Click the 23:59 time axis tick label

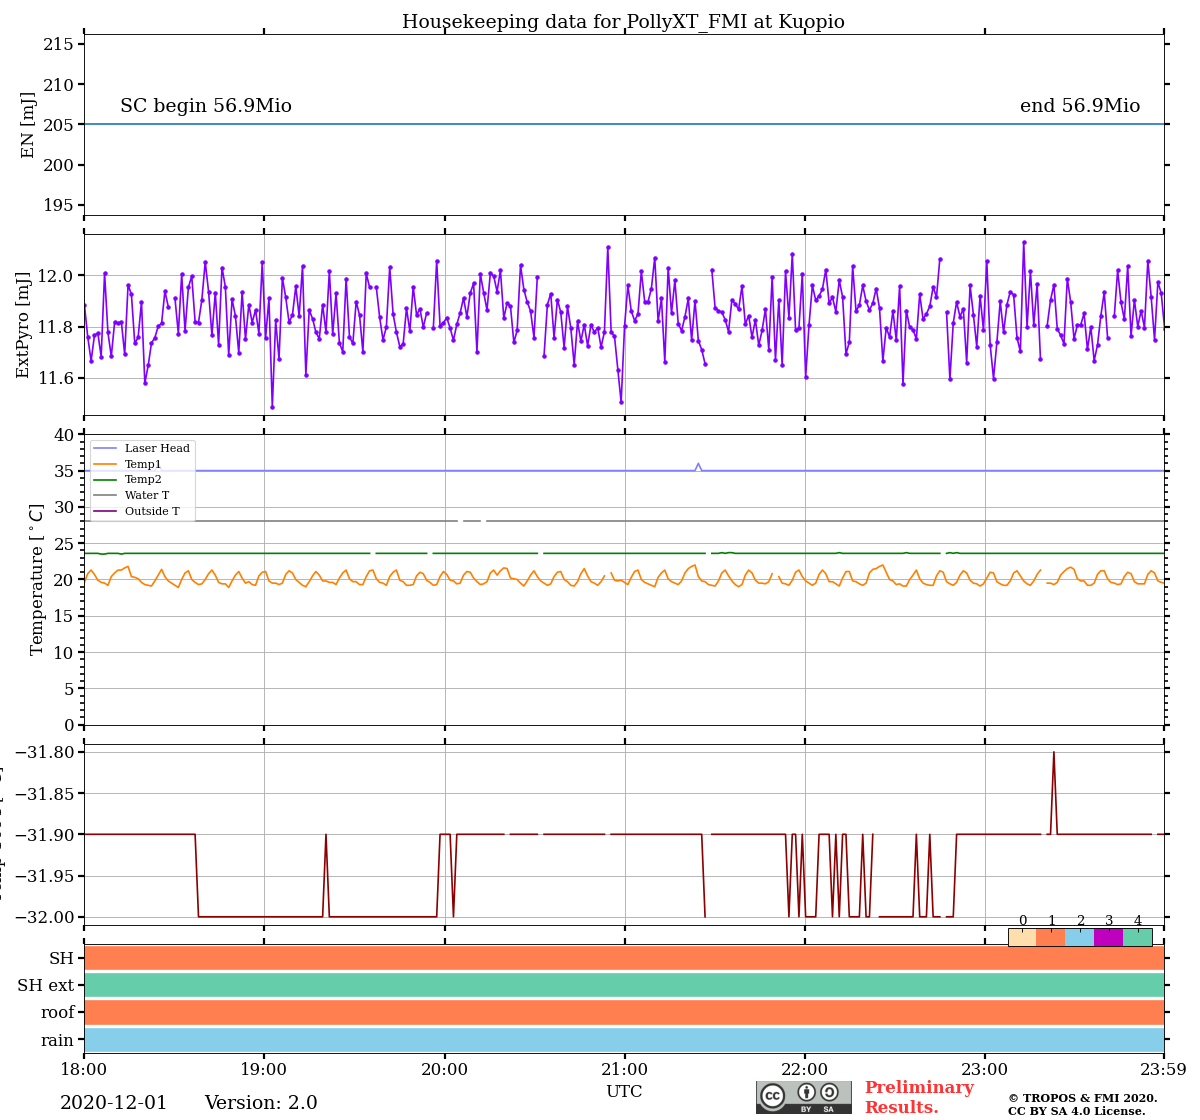(1164, 1069)
